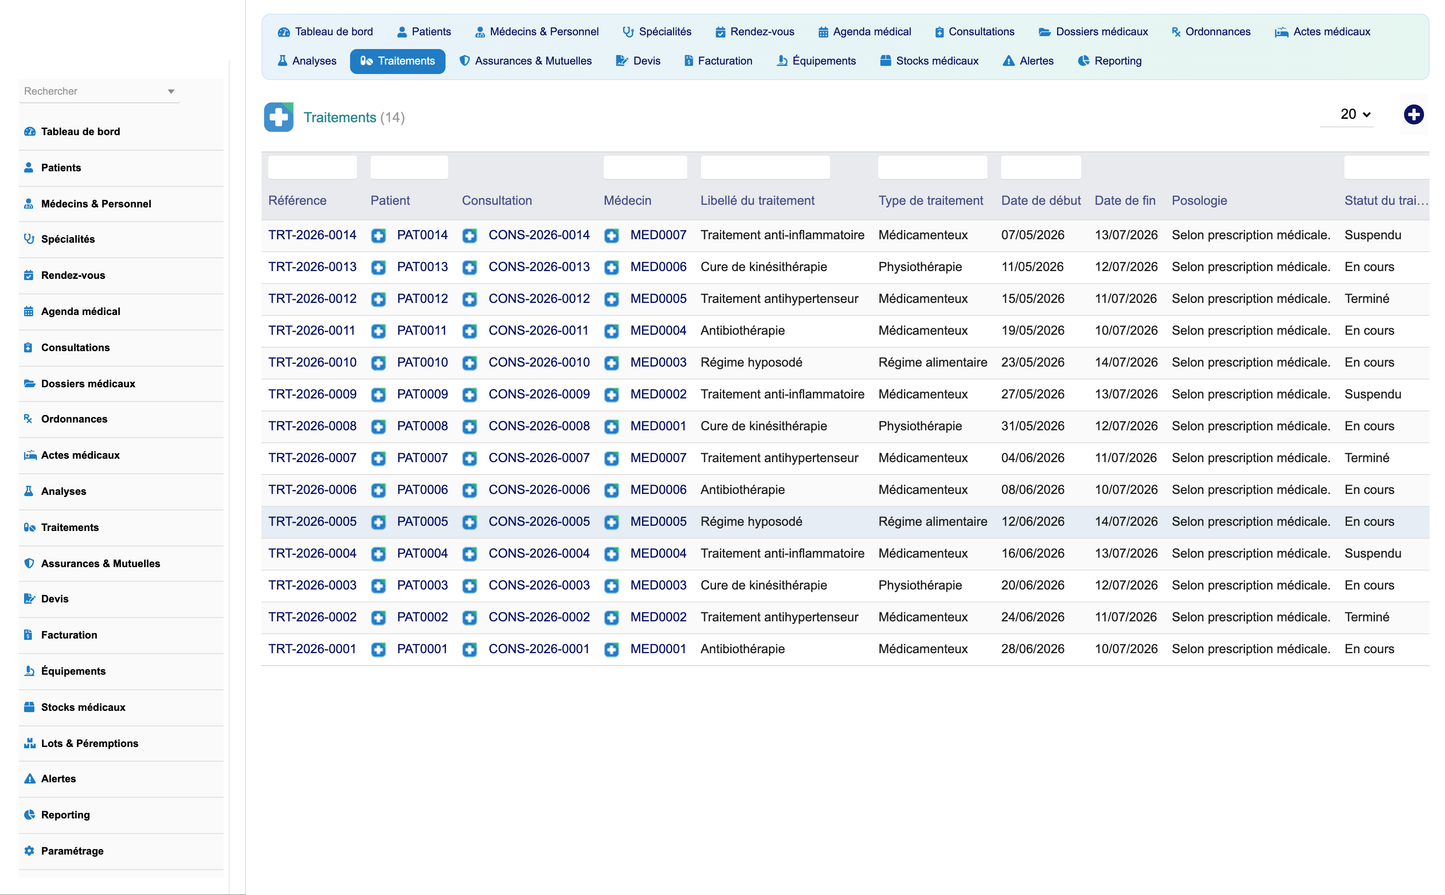
Task: Click the Traitements module icon beside title
Action: click(x=279, y=117)
